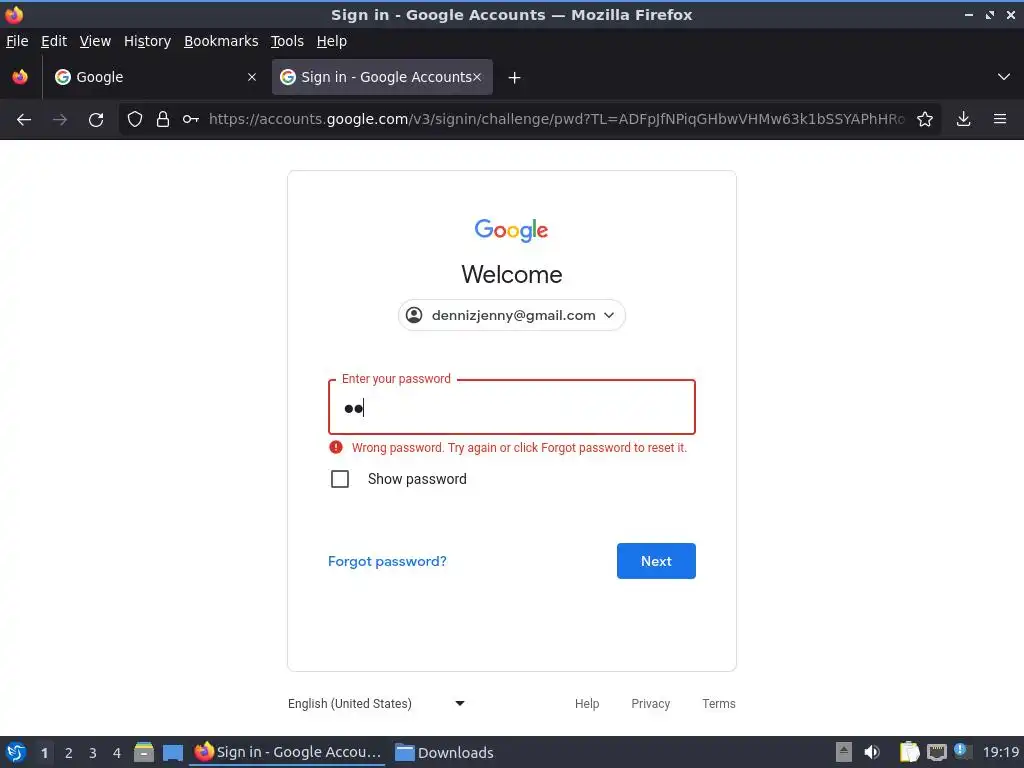The width and height of the screenshot is (1024, 768).
Task: Follow the Forgot password? link
Action: [387, 561]
